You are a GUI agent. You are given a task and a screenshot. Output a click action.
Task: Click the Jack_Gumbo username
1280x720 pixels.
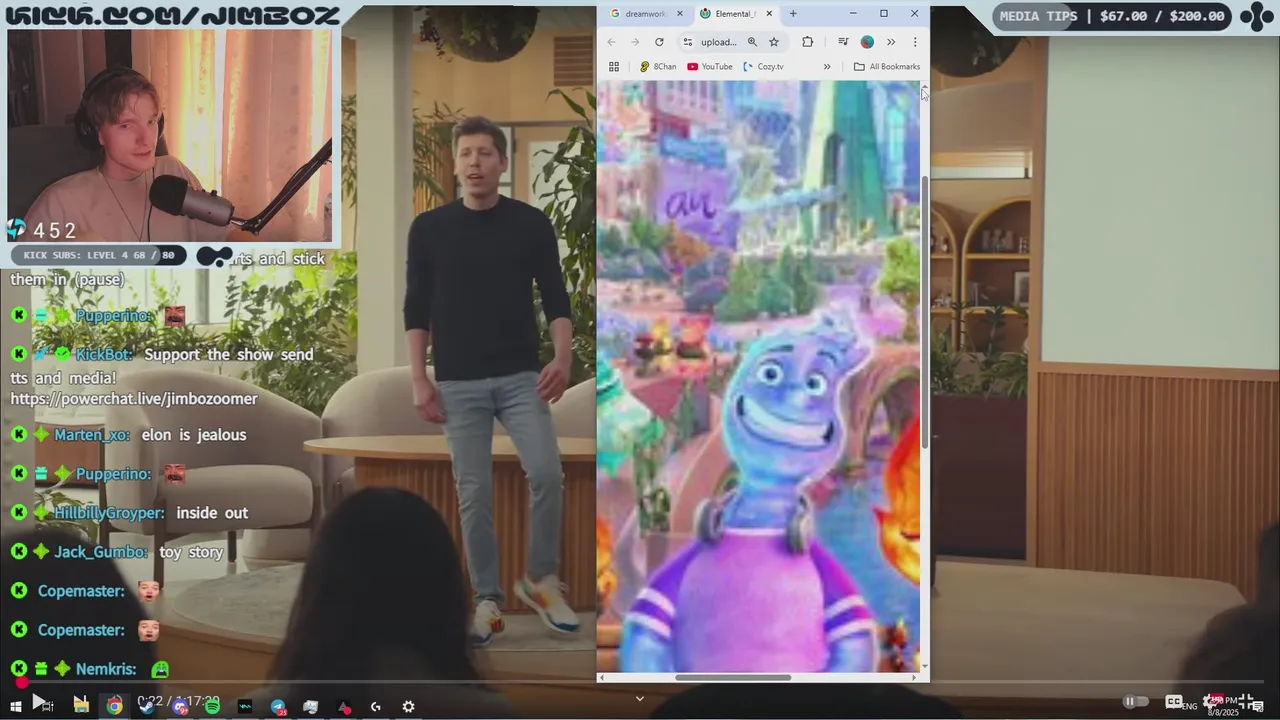coord(100,552)
